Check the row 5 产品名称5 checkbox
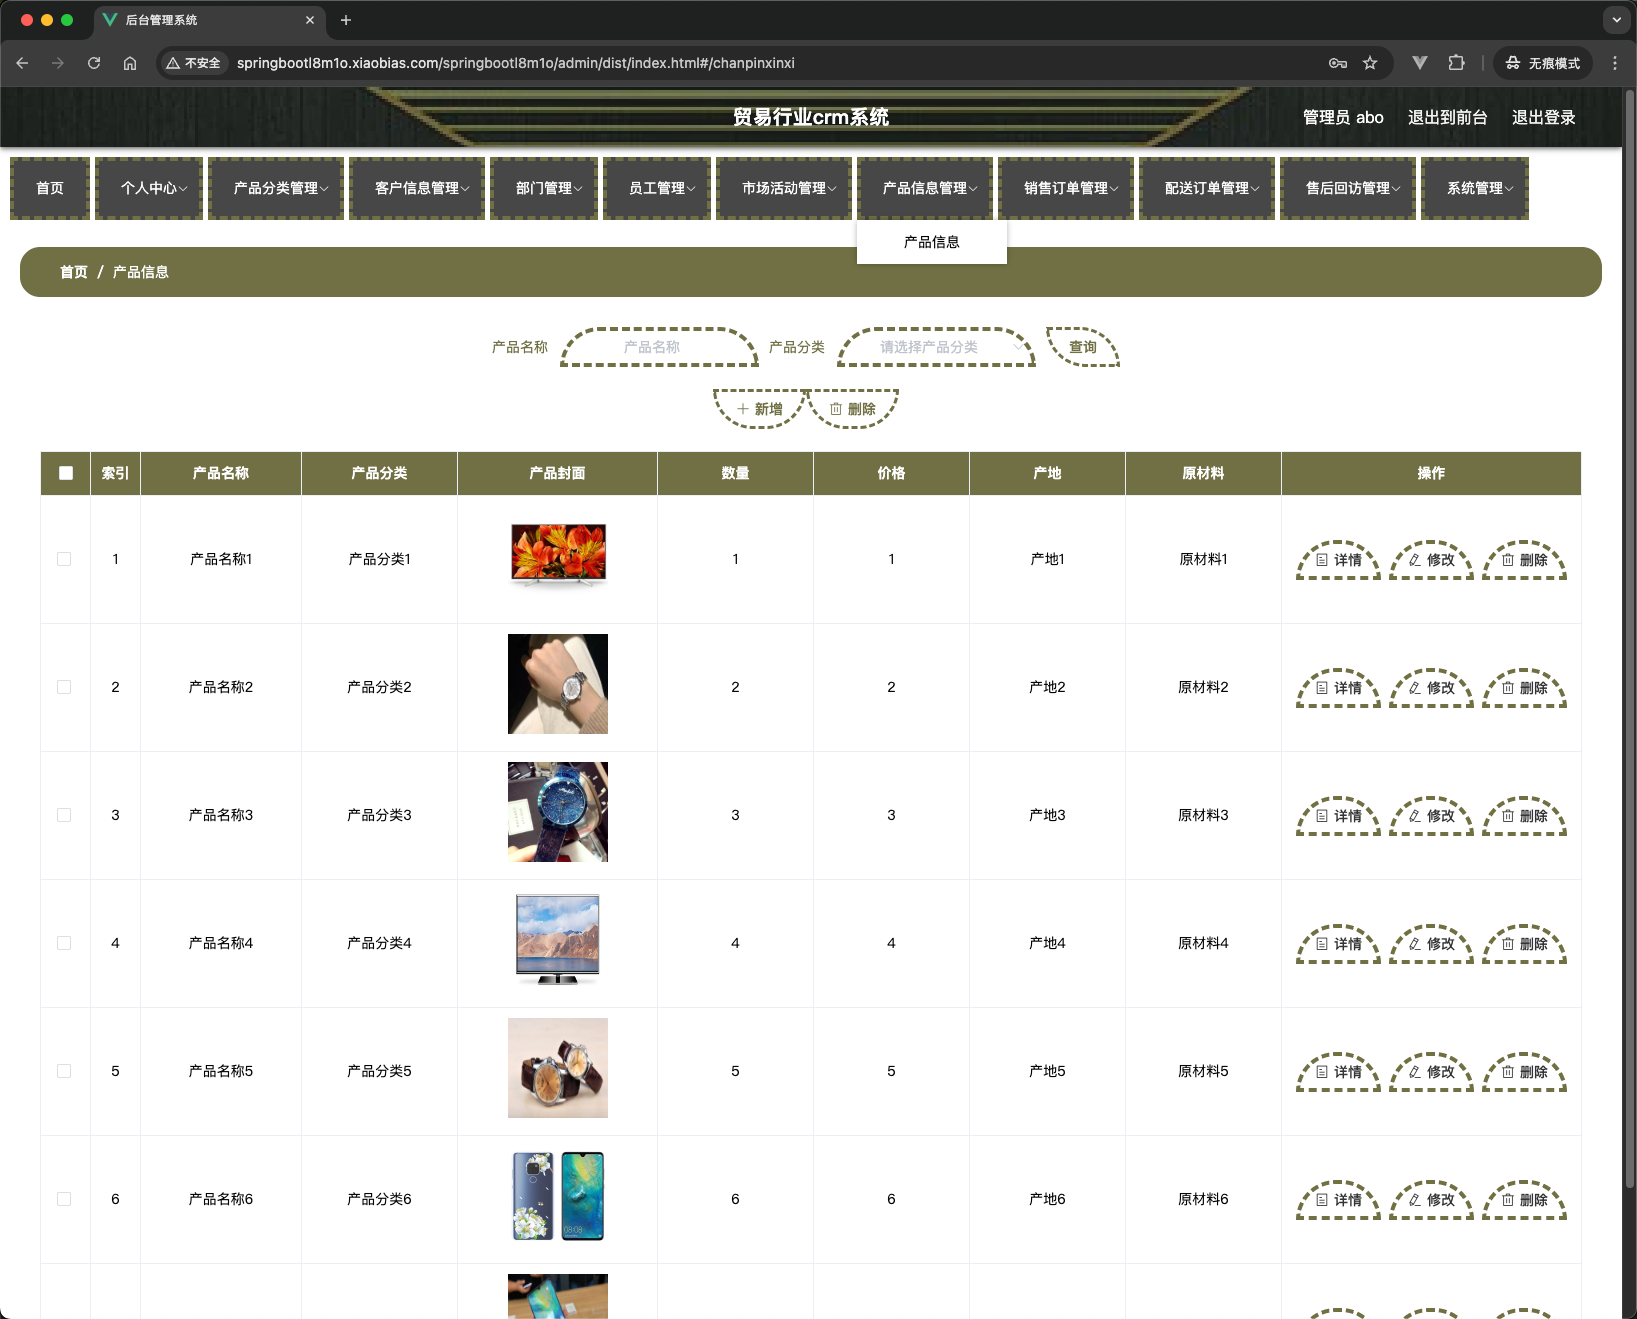 pyautogui.click(x=64, y=1071)
